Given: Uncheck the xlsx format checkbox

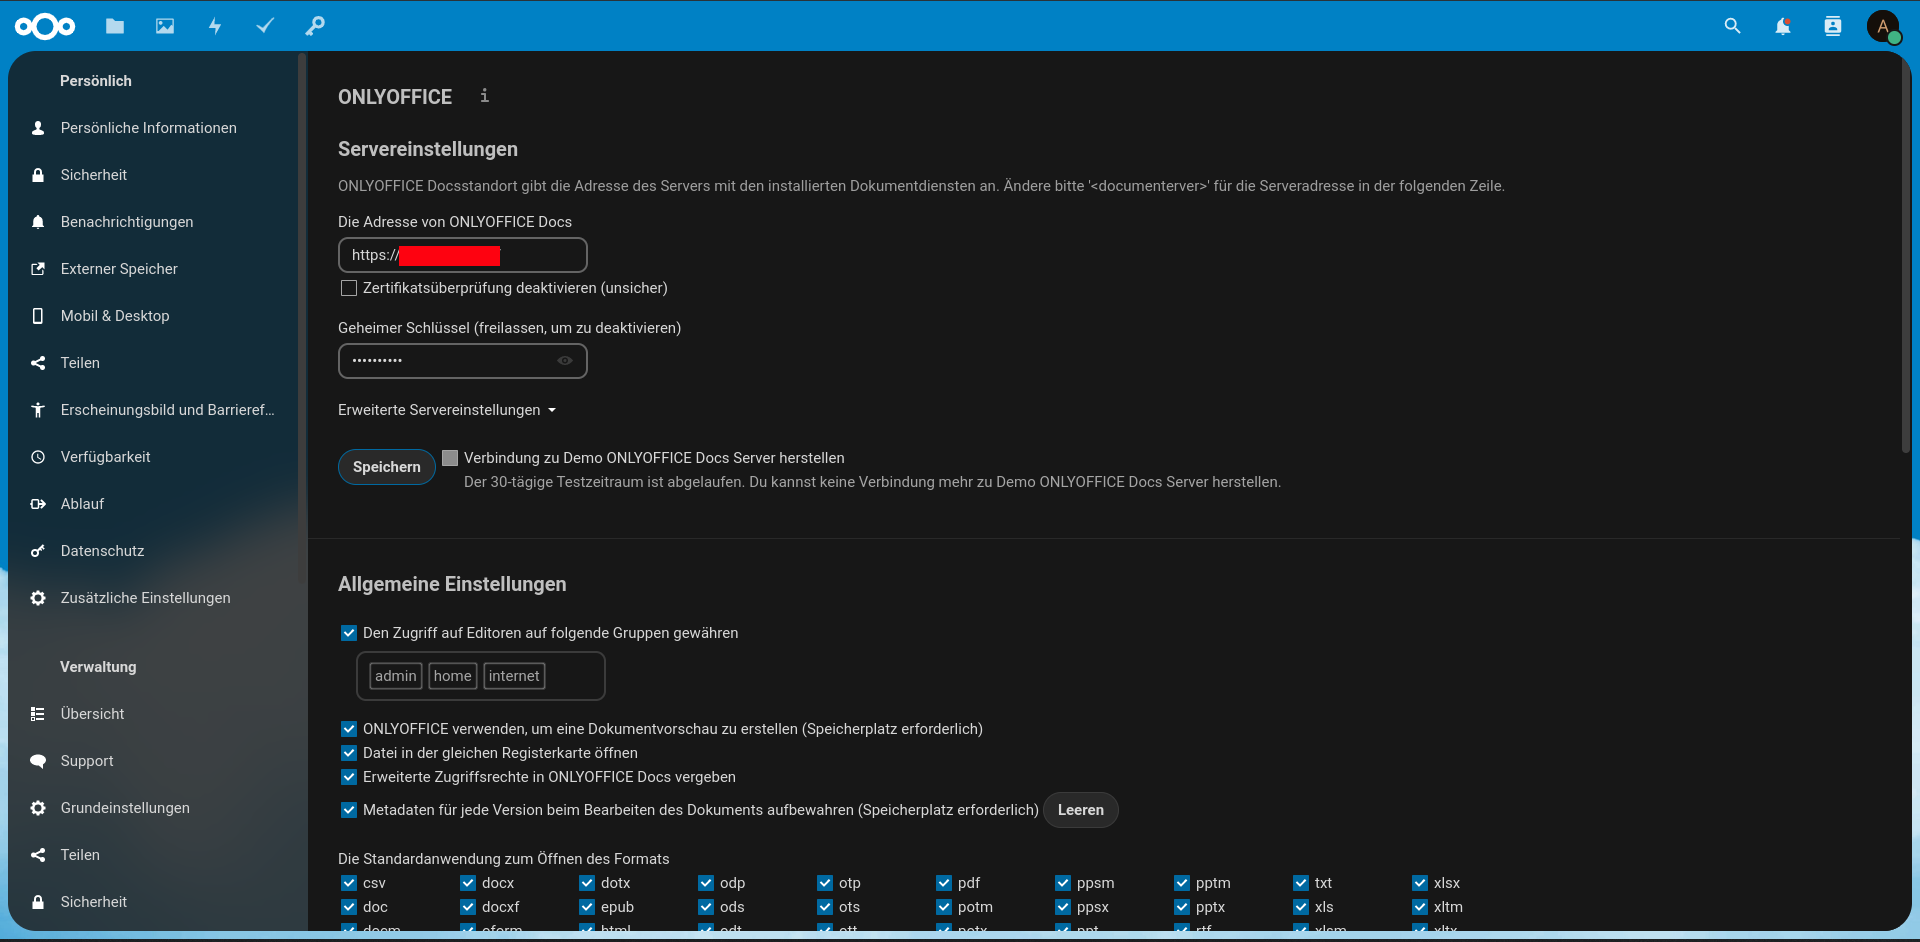Looking at the screenshot, I should coord(1420,883).
